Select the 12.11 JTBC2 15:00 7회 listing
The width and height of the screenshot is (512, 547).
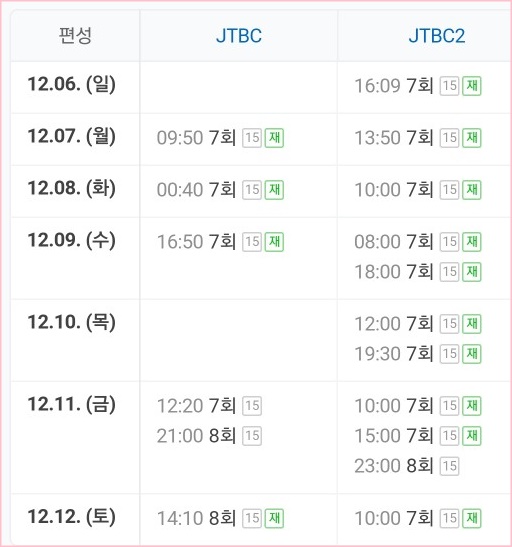click(x=418, y=436)
